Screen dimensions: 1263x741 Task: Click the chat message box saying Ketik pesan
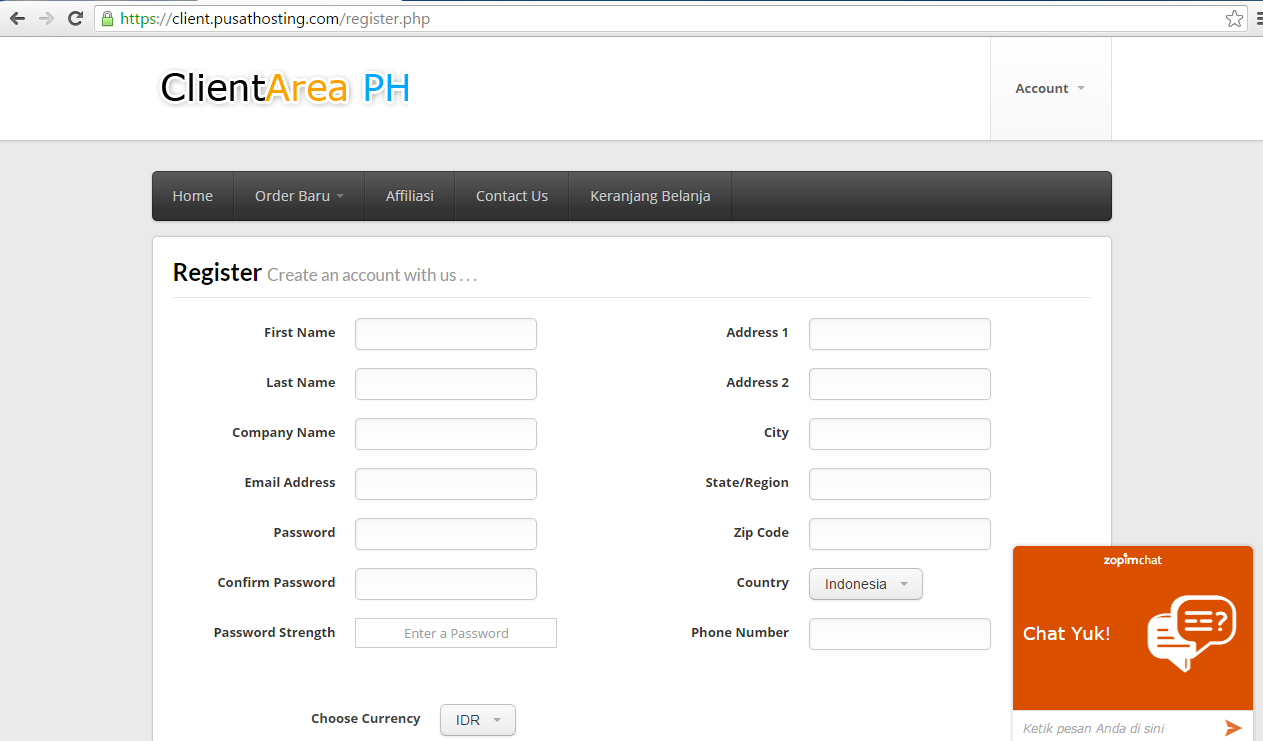1100,727
